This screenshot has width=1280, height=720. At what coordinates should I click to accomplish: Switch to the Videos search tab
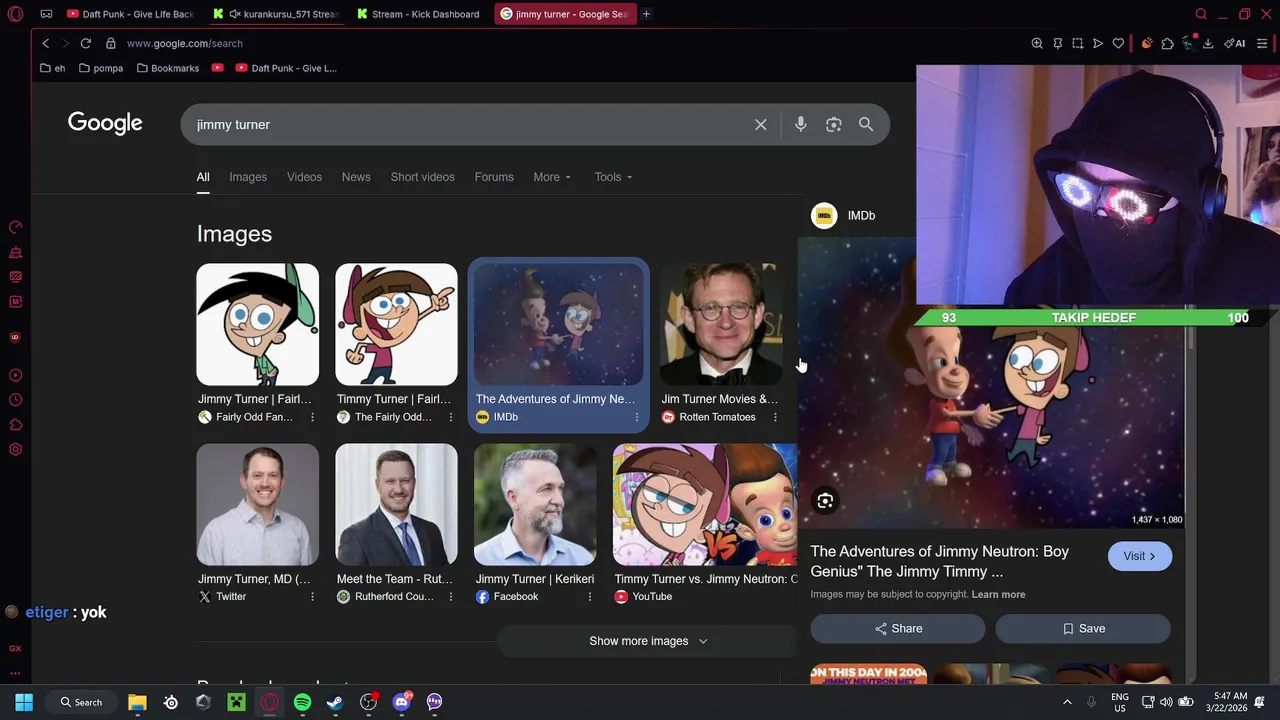(304, 177)
